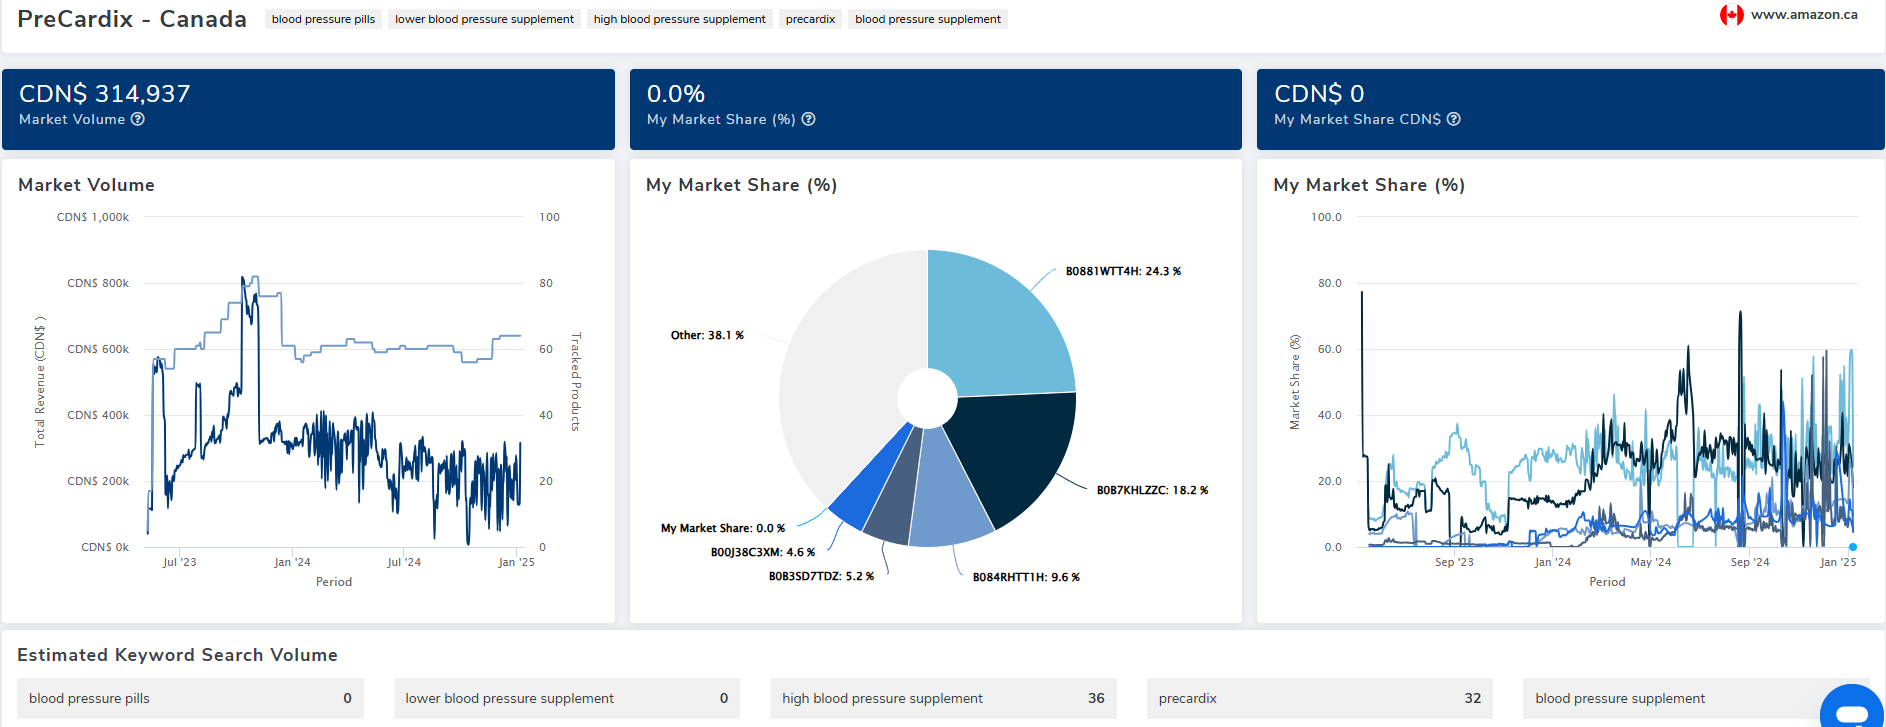
Task: Select the 'blood pressure pills' tag in the header
Action: tap(323, 19)
